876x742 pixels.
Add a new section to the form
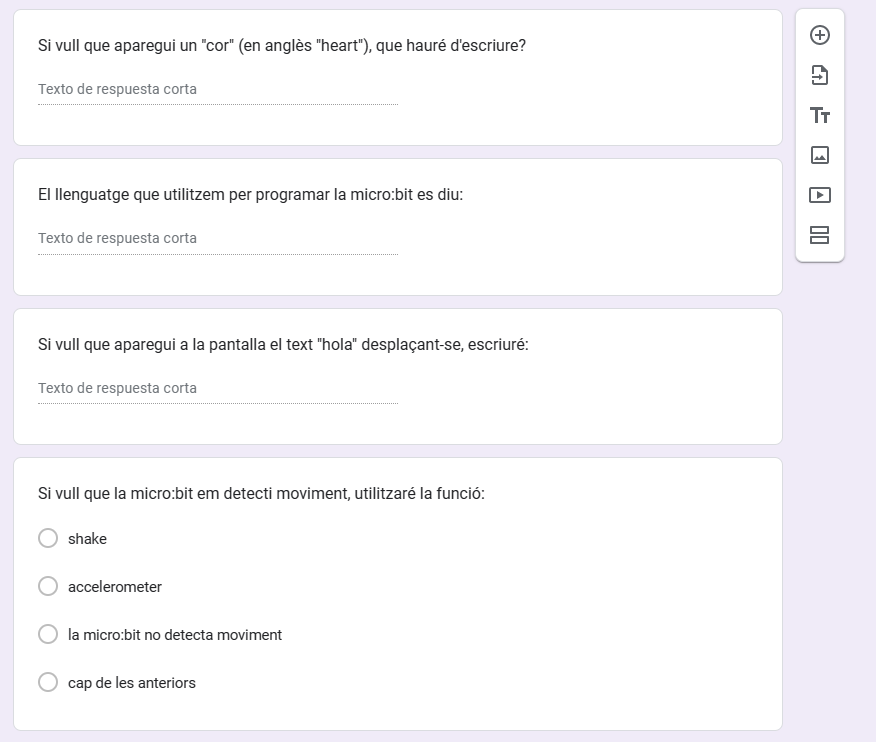pos(820,236)
